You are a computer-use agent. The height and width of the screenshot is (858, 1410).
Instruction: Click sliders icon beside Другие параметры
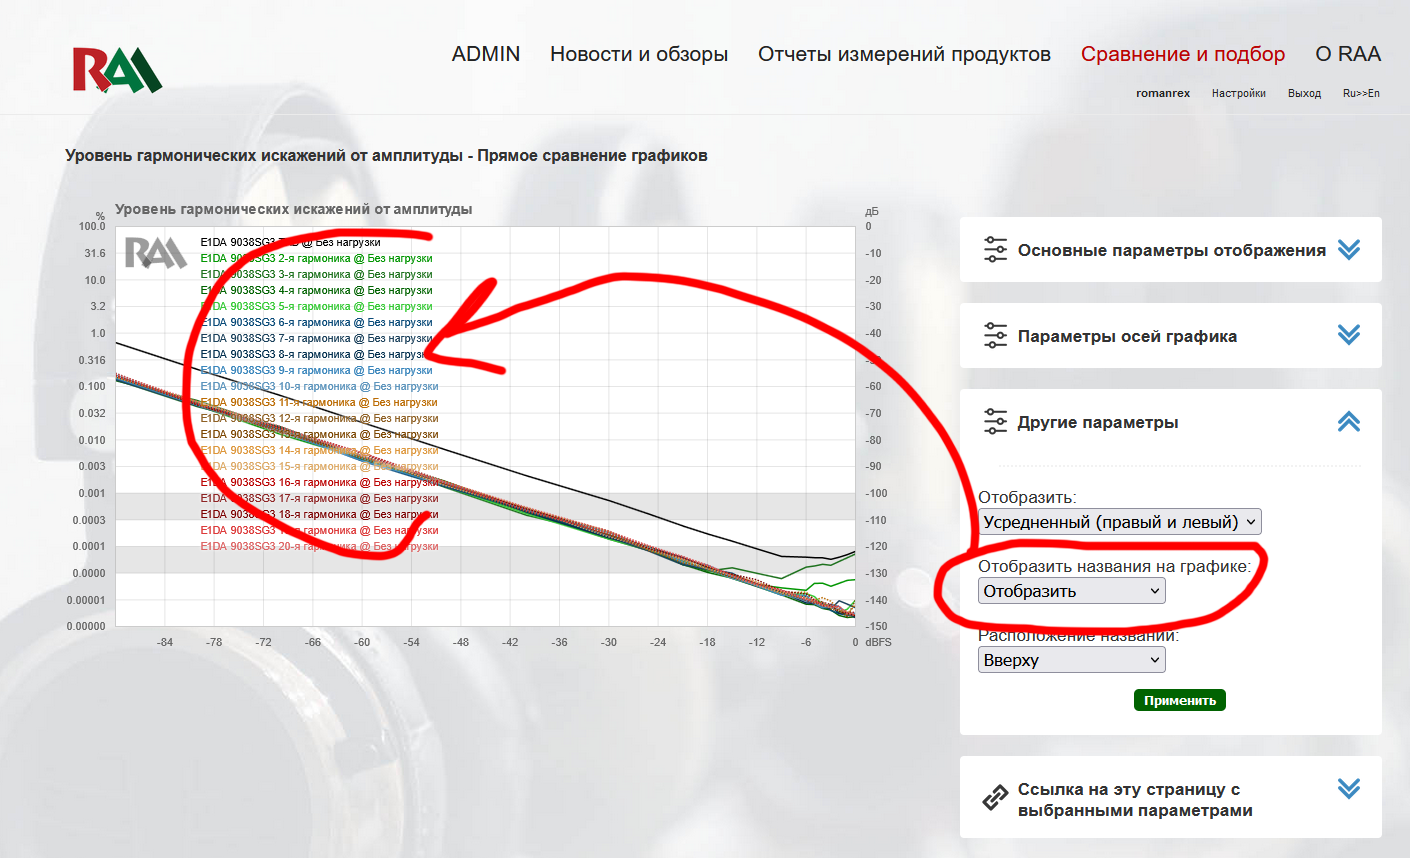(995, 422)
